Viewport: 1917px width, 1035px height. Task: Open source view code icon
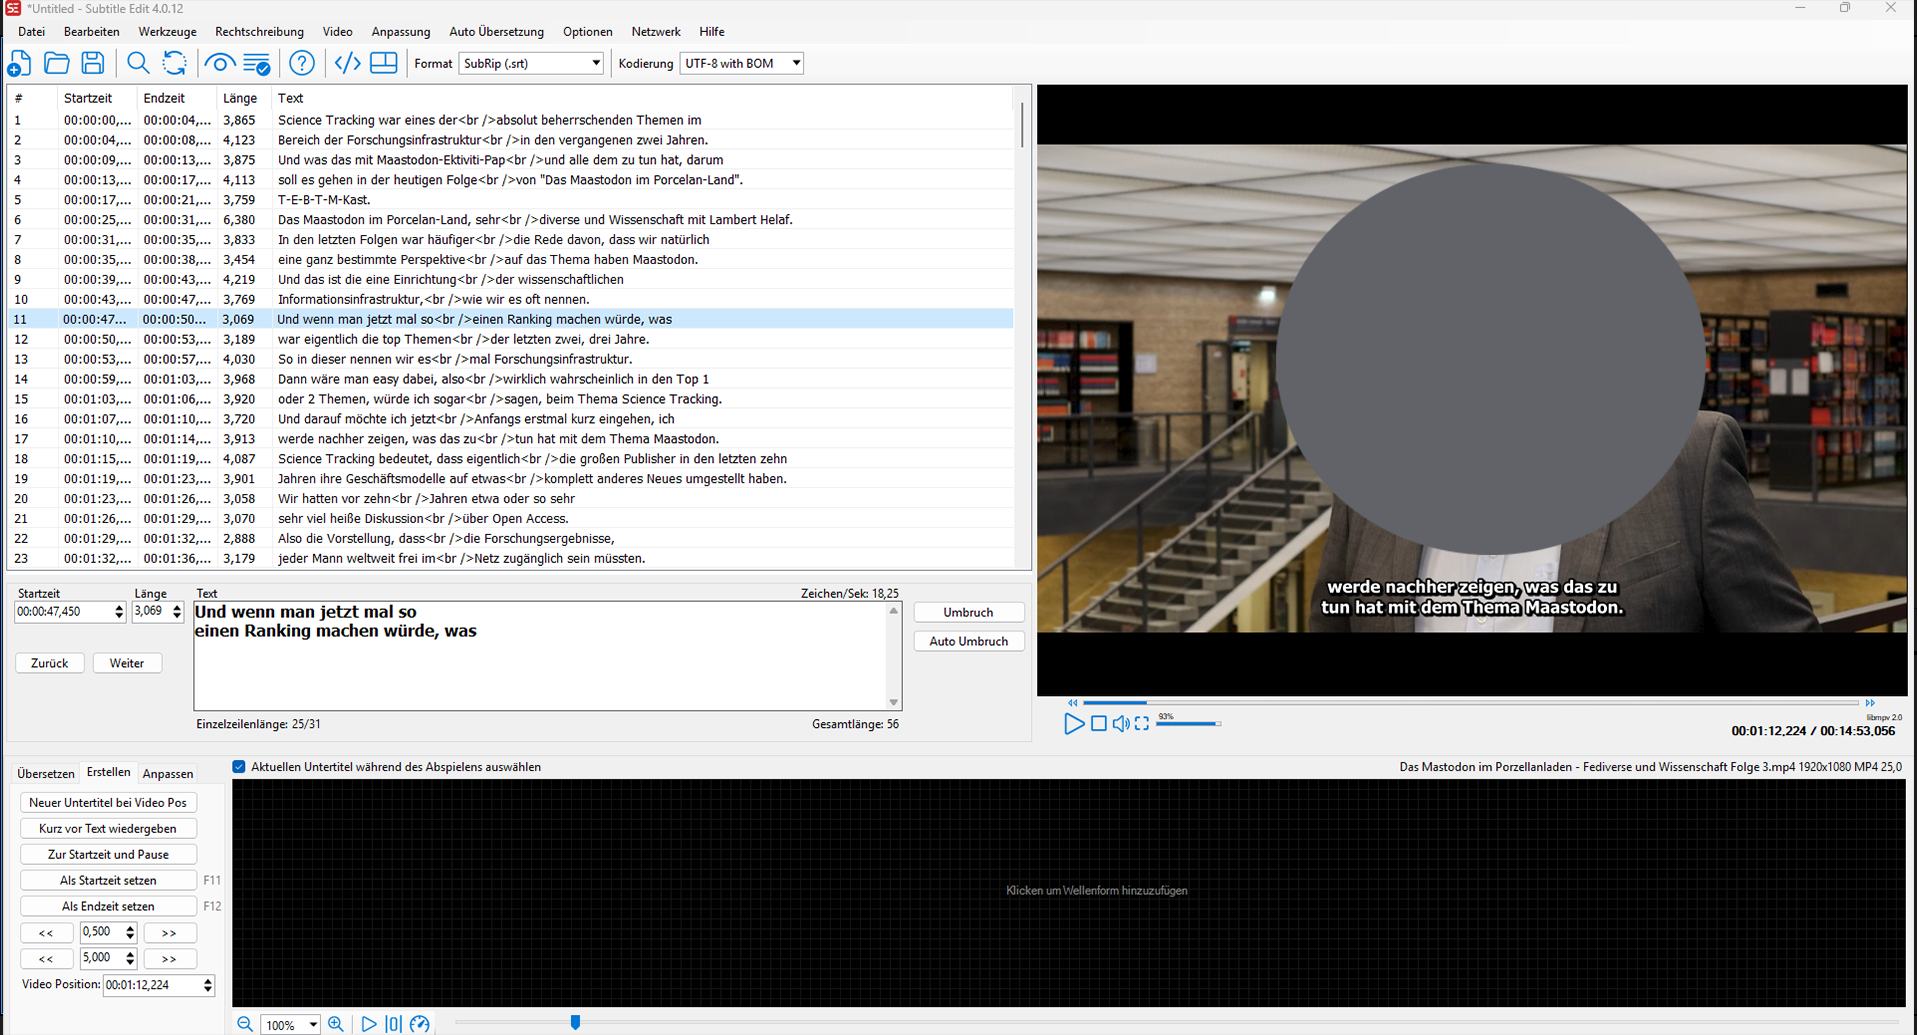(x=347, y=64)
